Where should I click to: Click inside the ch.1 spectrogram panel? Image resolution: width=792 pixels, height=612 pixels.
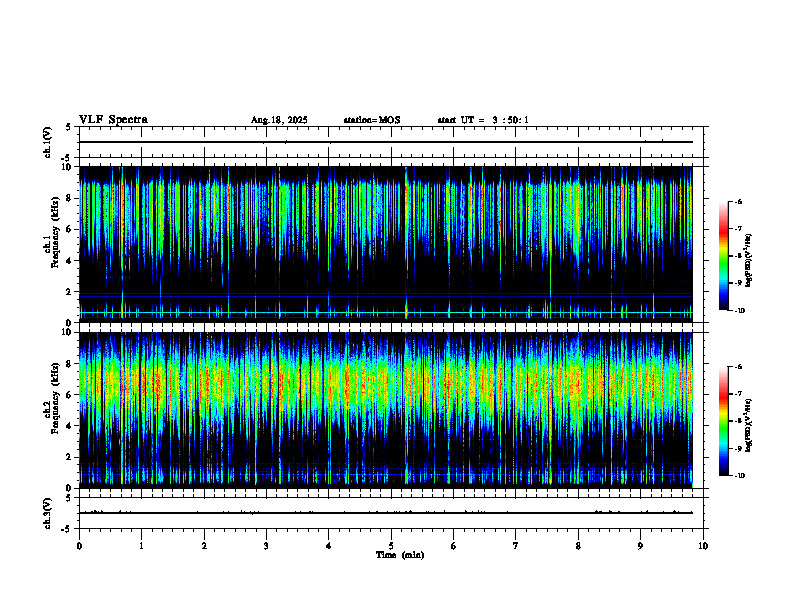[385, 244]
